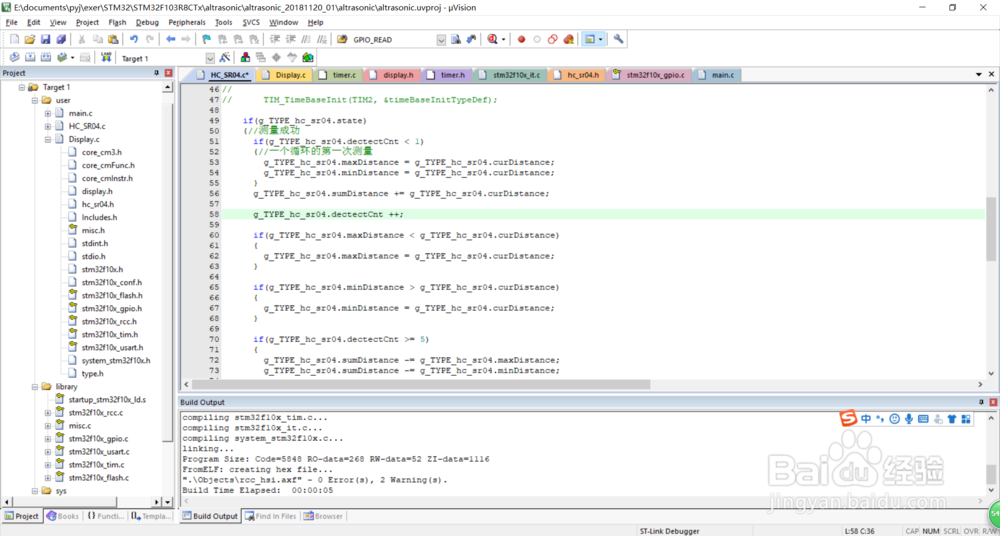Click the editor horizontal scrollbar thumb

click(x=421, y=385)
